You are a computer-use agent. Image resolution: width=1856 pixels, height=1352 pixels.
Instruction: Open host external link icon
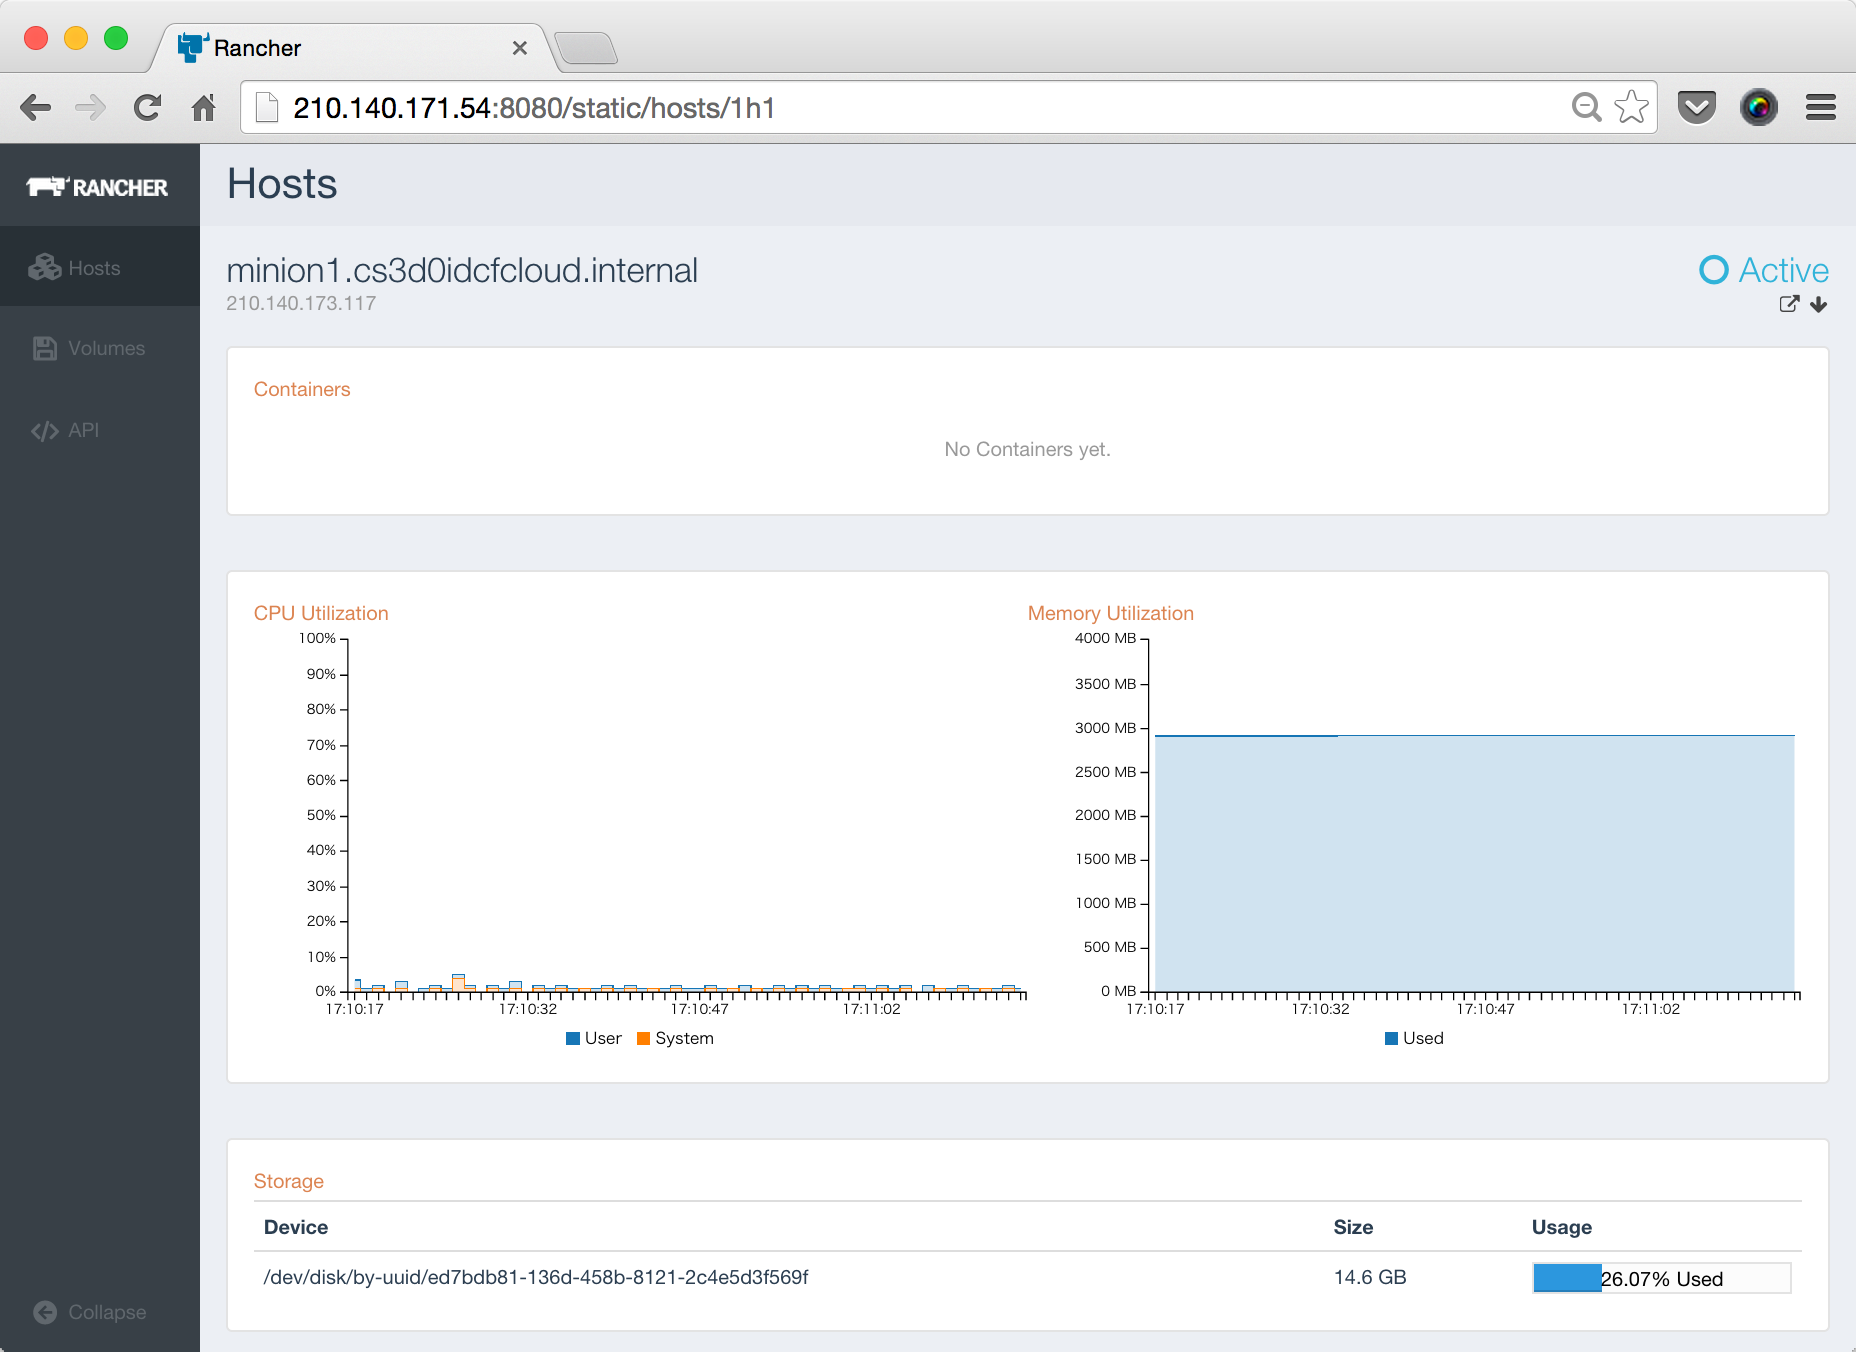click(1789, 304)
